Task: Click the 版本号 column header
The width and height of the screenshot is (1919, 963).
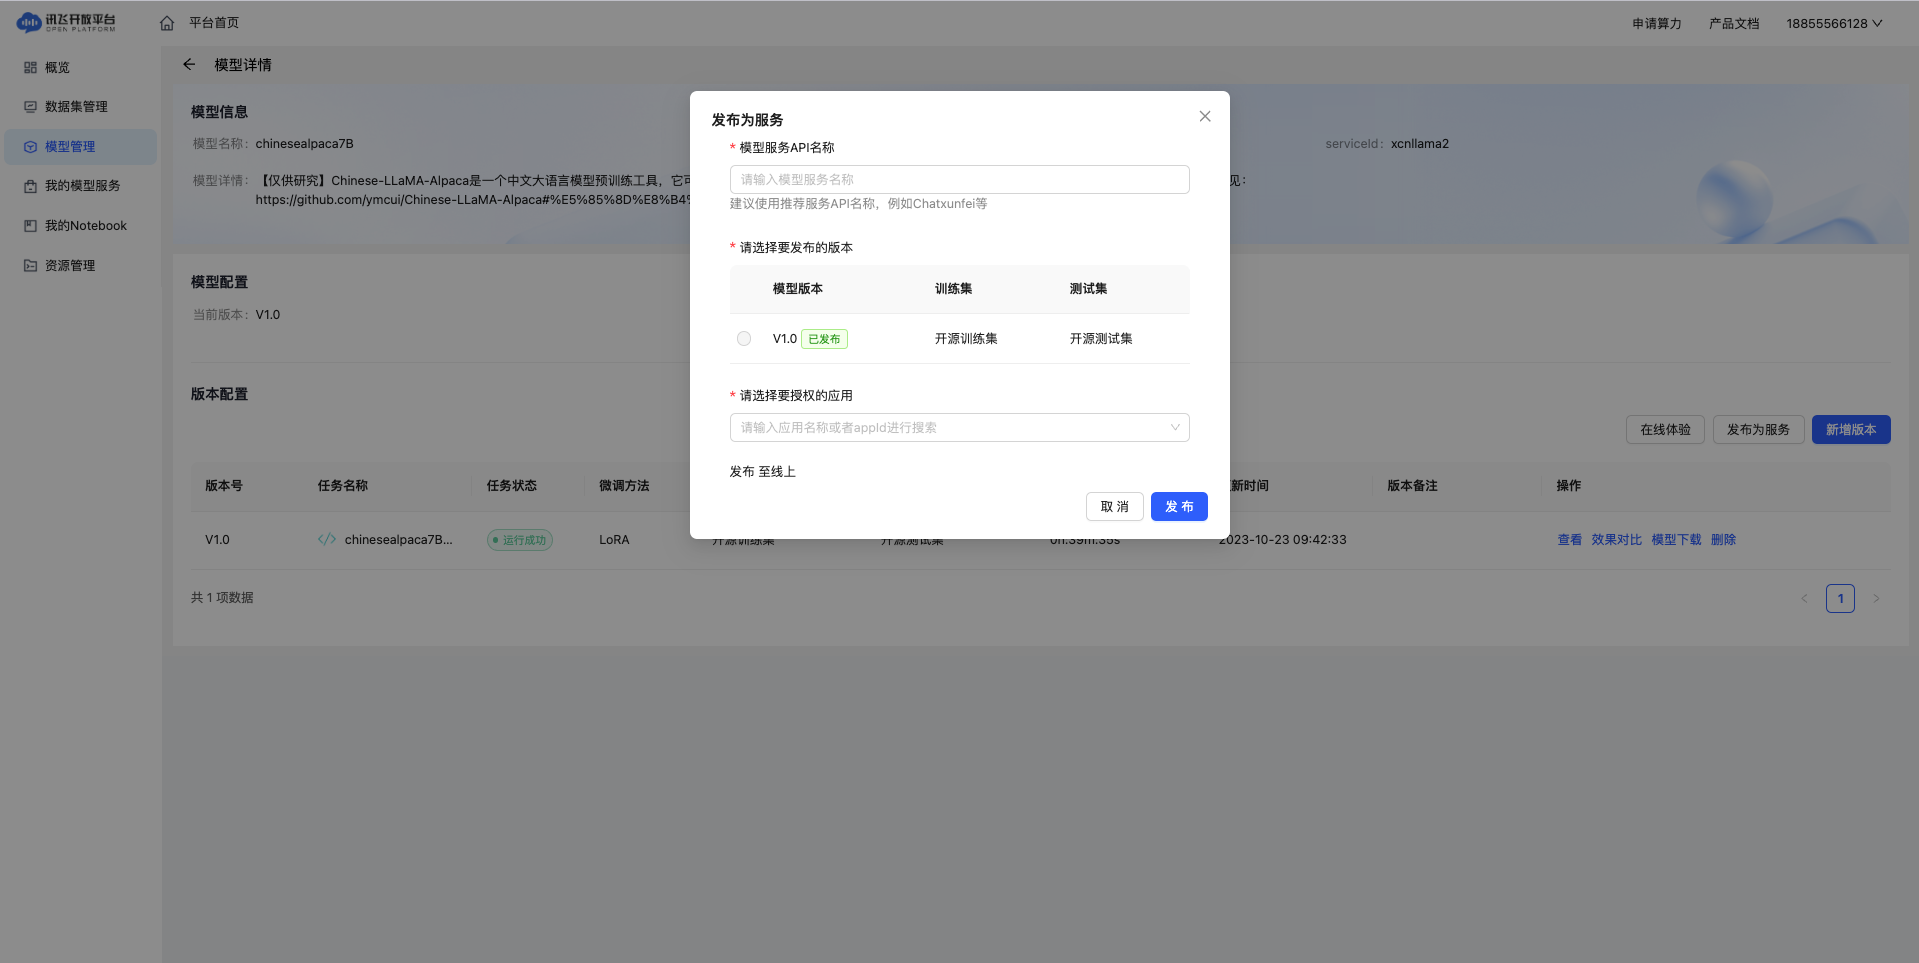Action: point(224,486)
